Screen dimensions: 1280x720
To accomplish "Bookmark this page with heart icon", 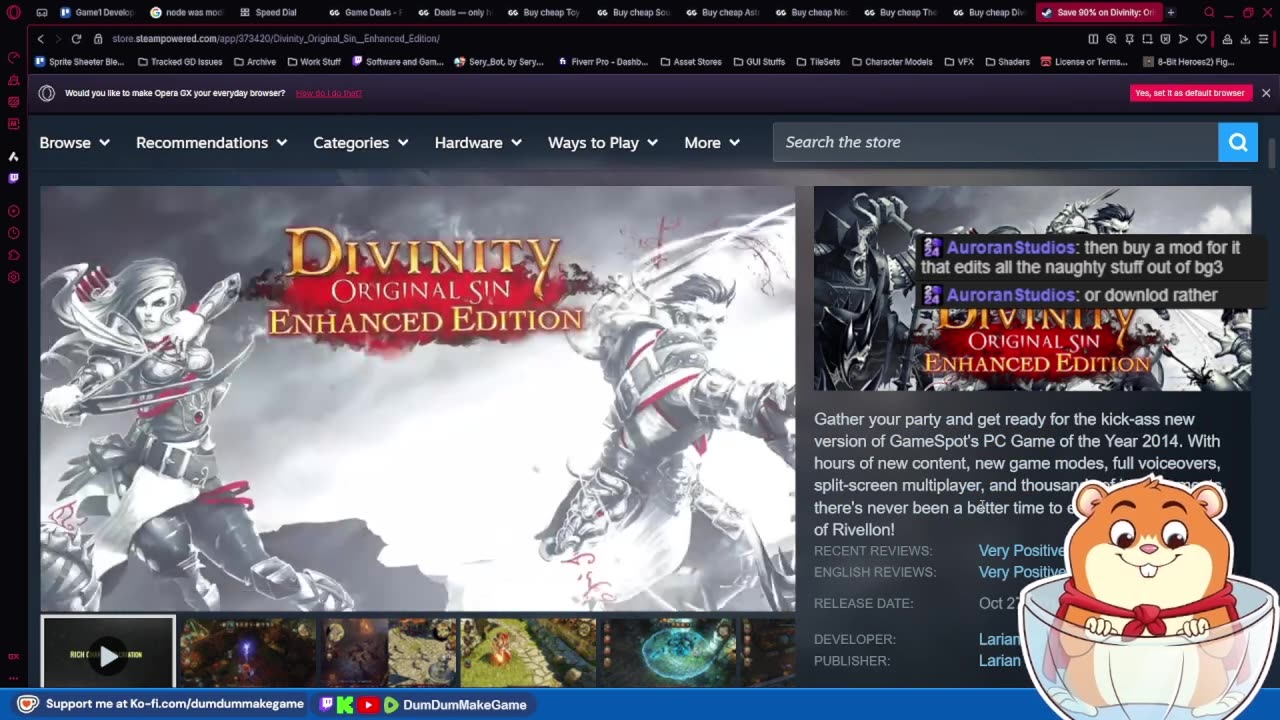I will coord(1201,39).
